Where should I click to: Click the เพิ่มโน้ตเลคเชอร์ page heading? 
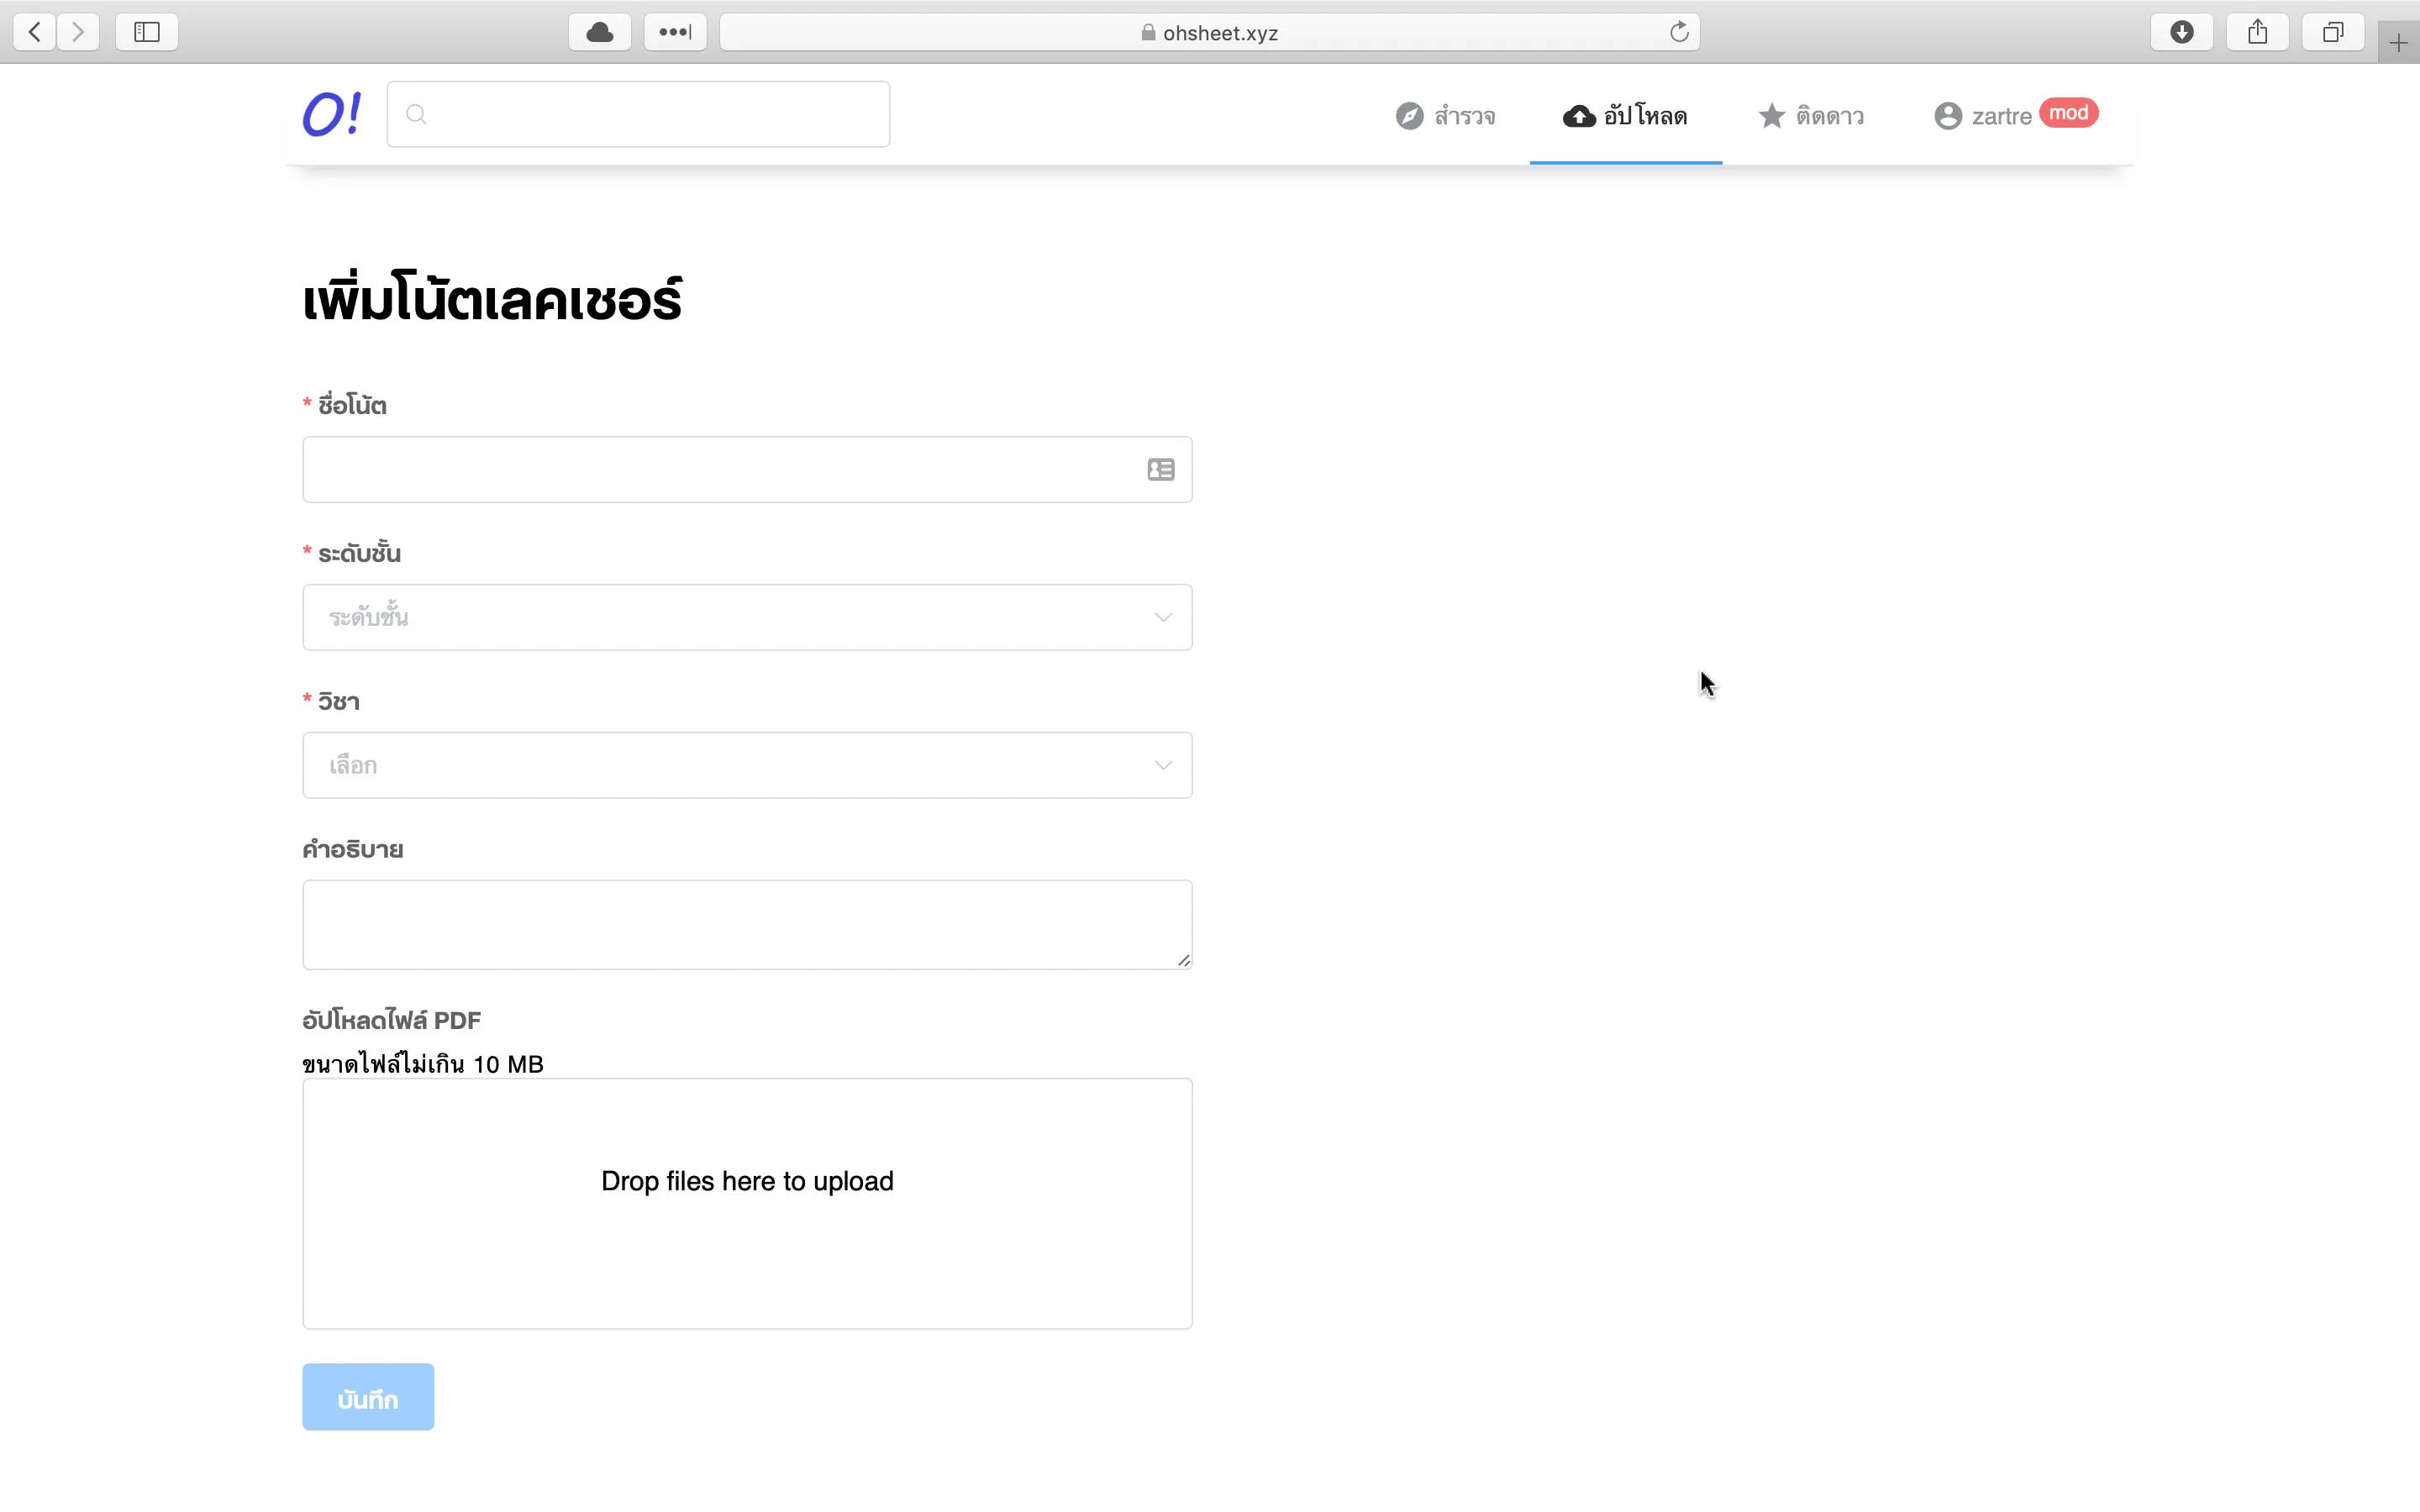(492, 298)
